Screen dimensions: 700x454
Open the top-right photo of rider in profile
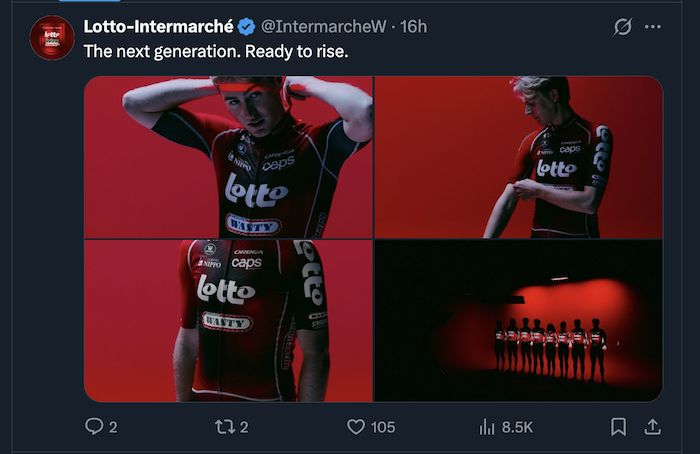pos(518,157)
